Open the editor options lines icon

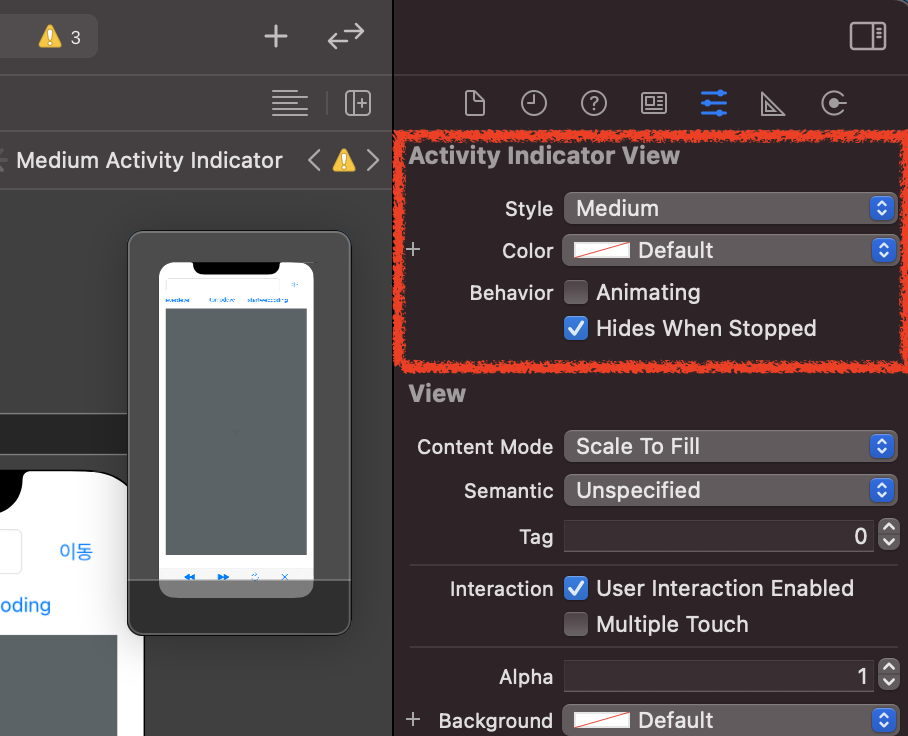[290, 103]
